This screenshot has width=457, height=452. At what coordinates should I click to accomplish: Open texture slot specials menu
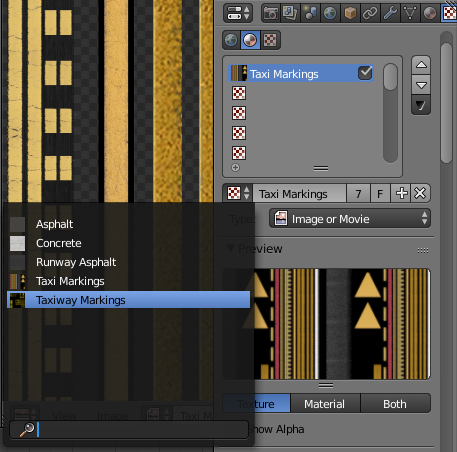[x=421, y=106]
